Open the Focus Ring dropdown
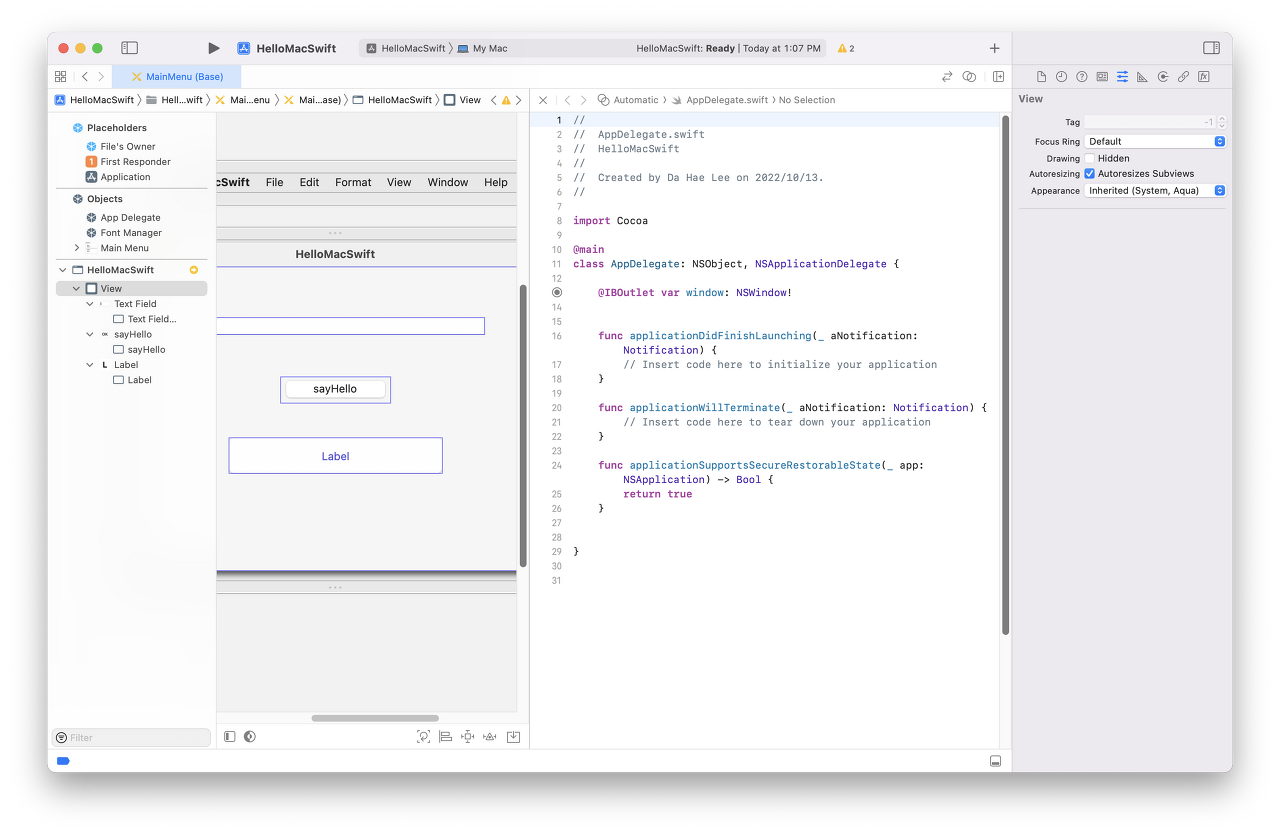Screen dimensions: 1280x835 pyautogui.click(x=1155, y=142)
